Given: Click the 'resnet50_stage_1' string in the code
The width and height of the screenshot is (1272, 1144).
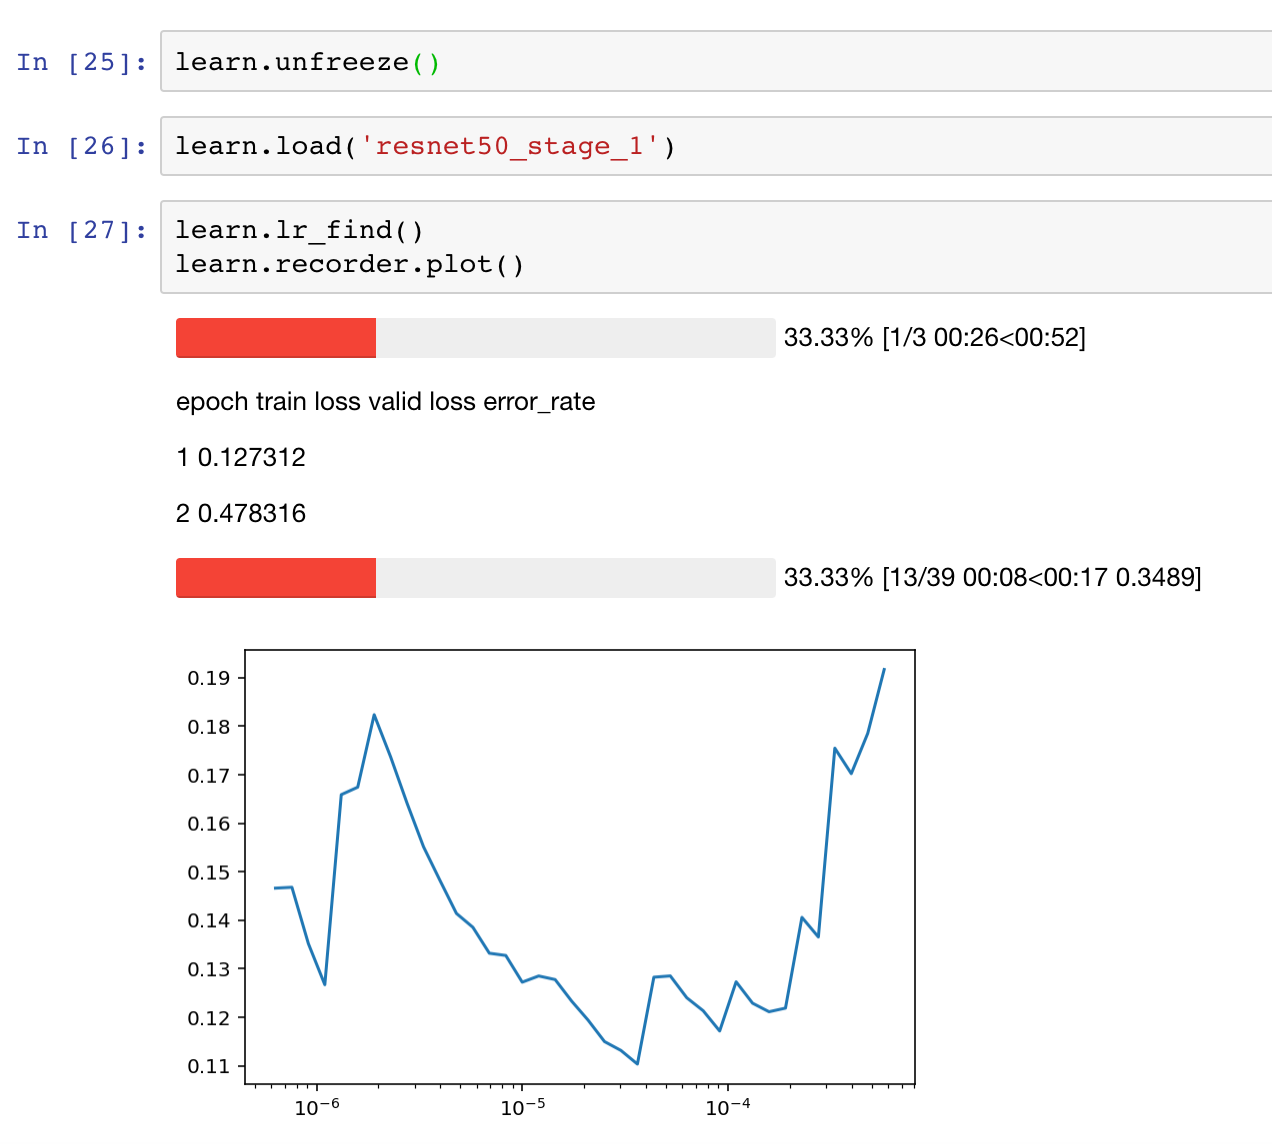Looking at the screenshot, I should point(510,146).
